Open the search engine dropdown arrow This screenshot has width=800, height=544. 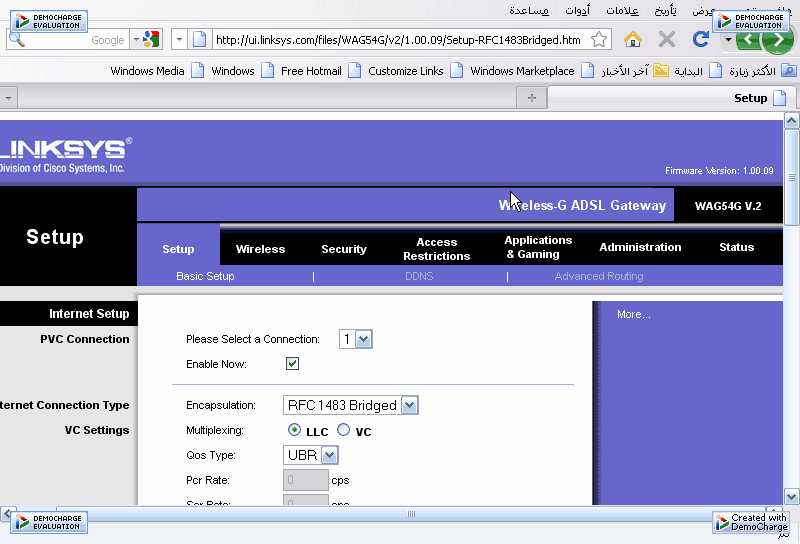[136, 40]
